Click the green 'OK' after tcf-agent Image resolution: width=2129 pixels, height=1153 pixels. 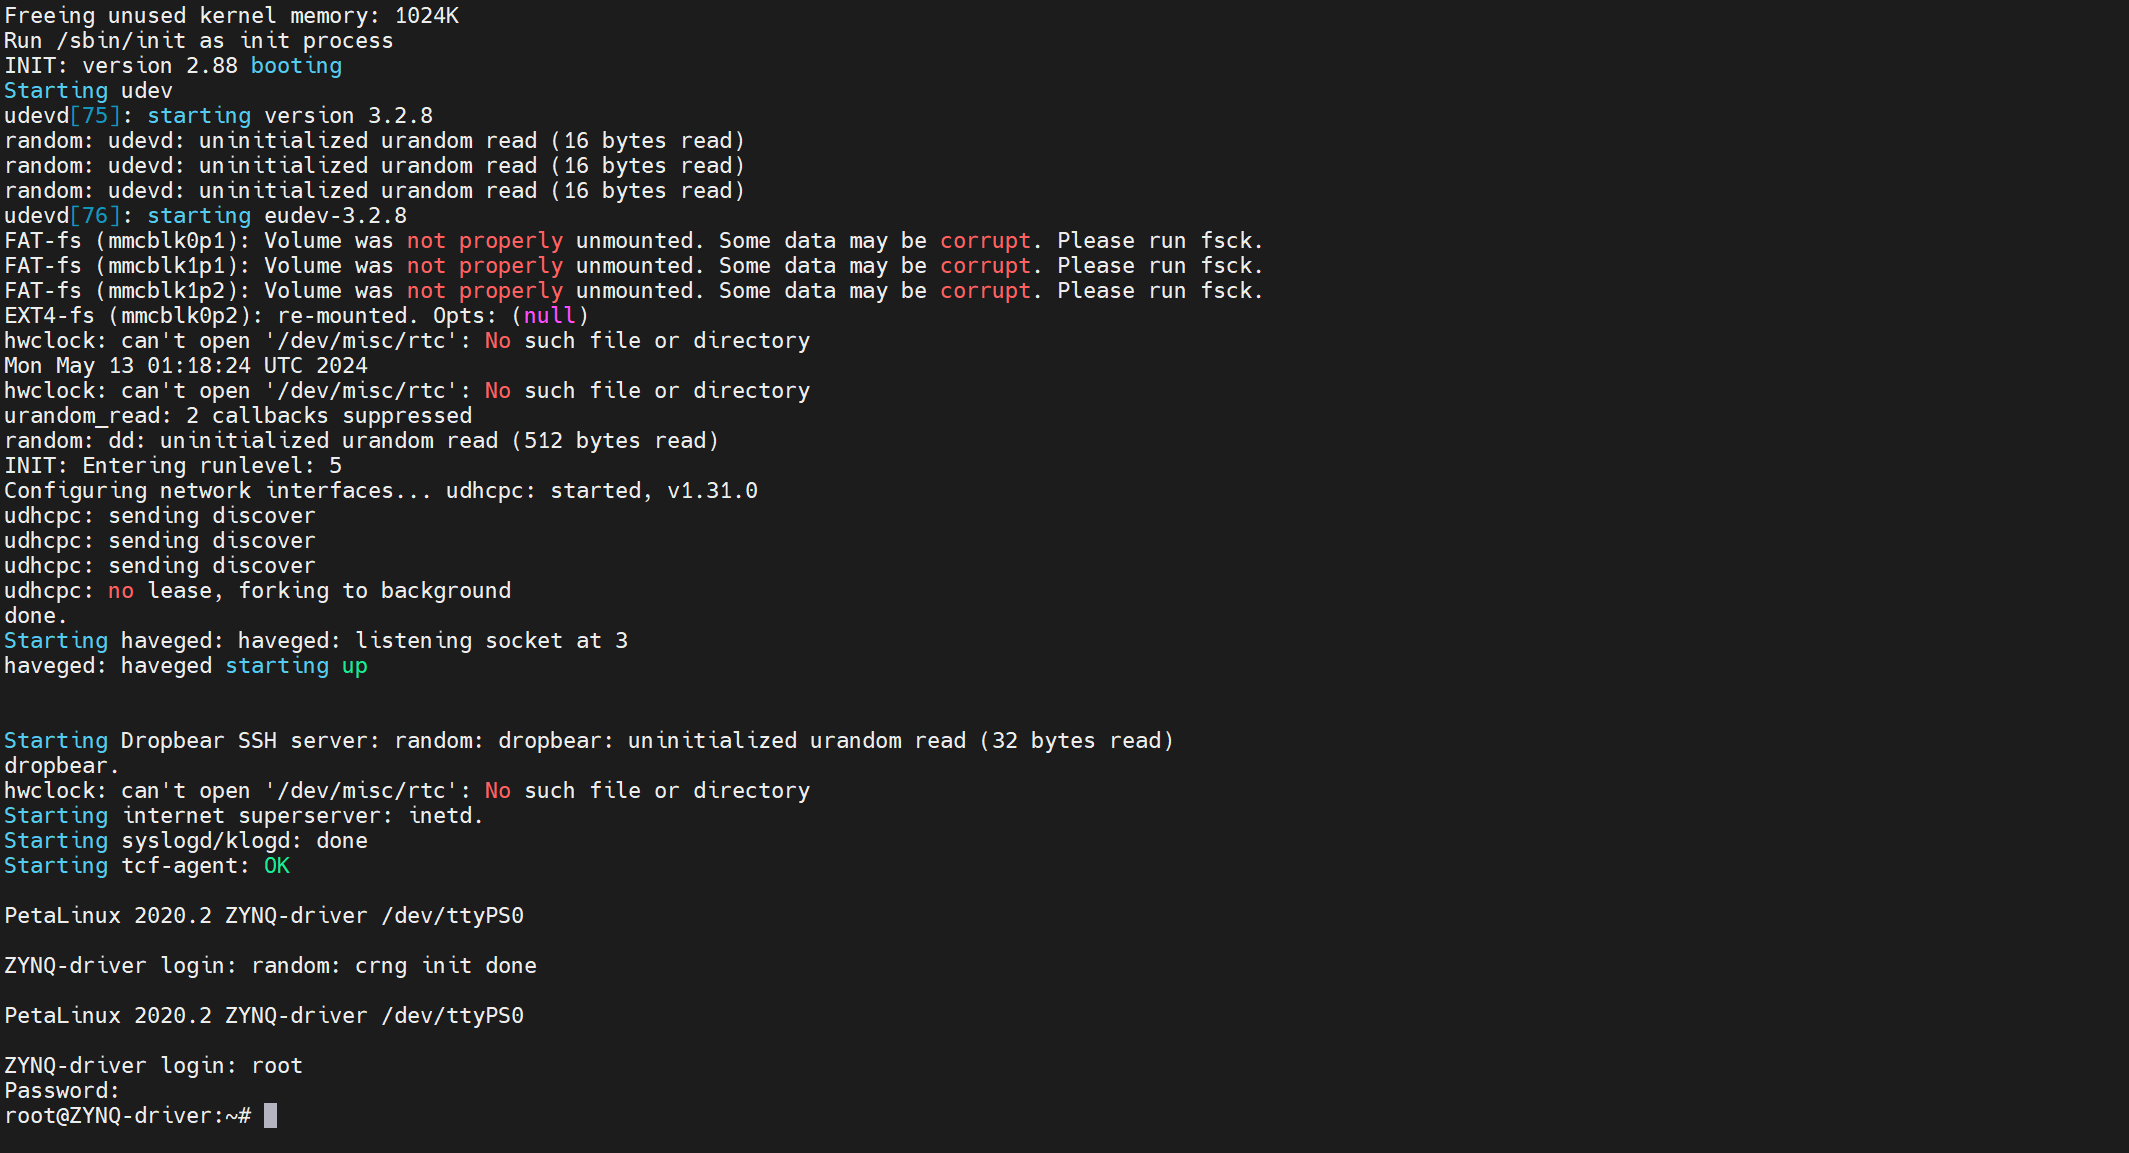pos(277,865)
